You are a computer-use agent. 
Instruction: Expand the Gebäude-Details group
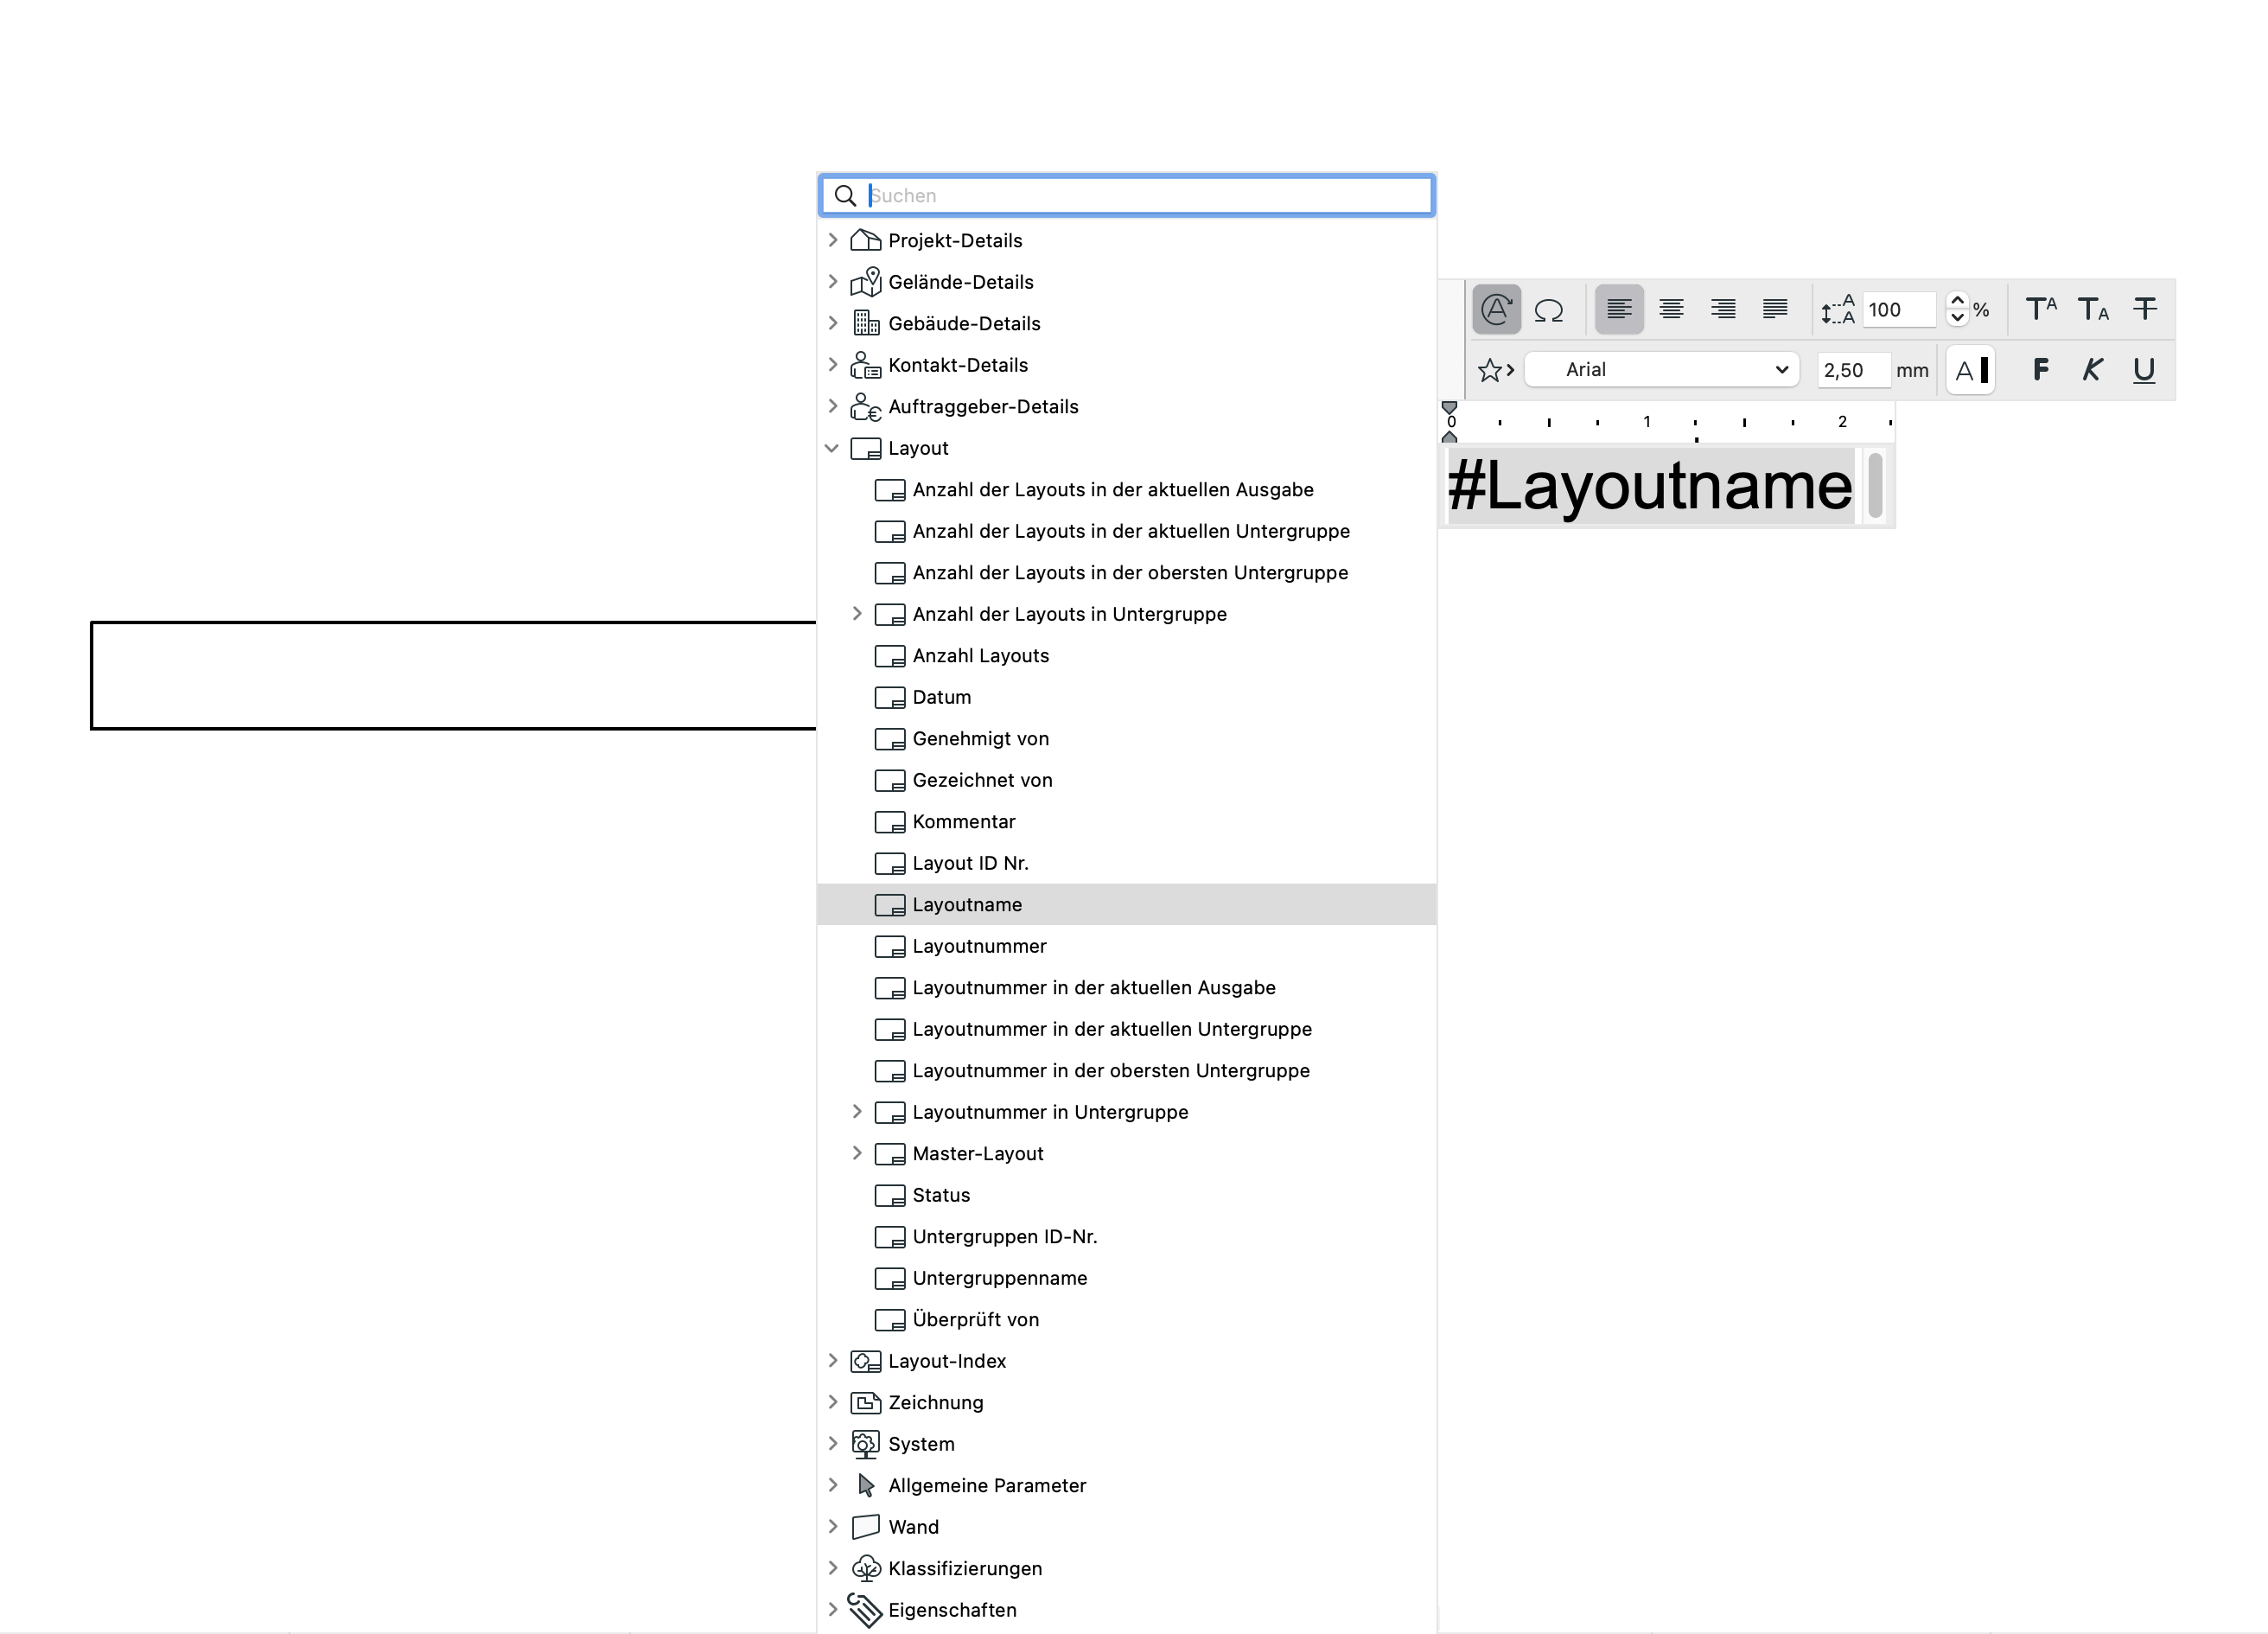pyautogui.click(x=833, y=323)
